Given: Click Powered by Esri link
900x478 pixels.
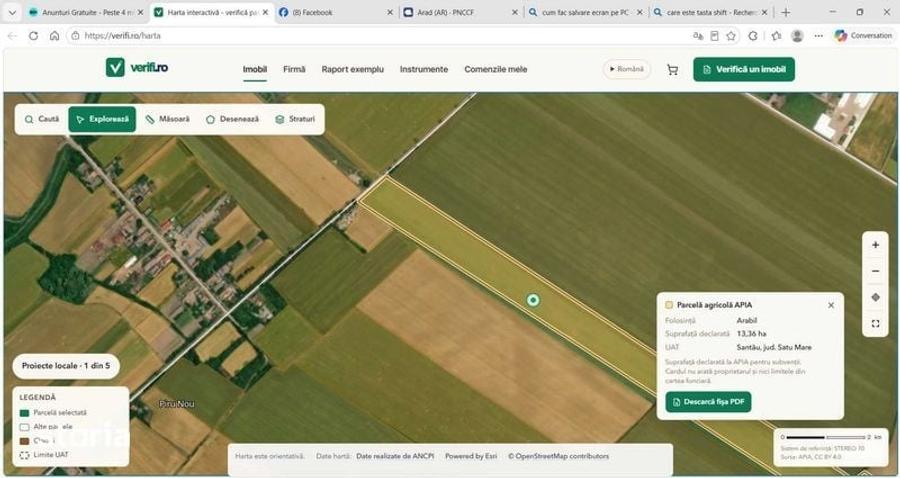Looking at the screenshot, I should click(x=471, y=457).
